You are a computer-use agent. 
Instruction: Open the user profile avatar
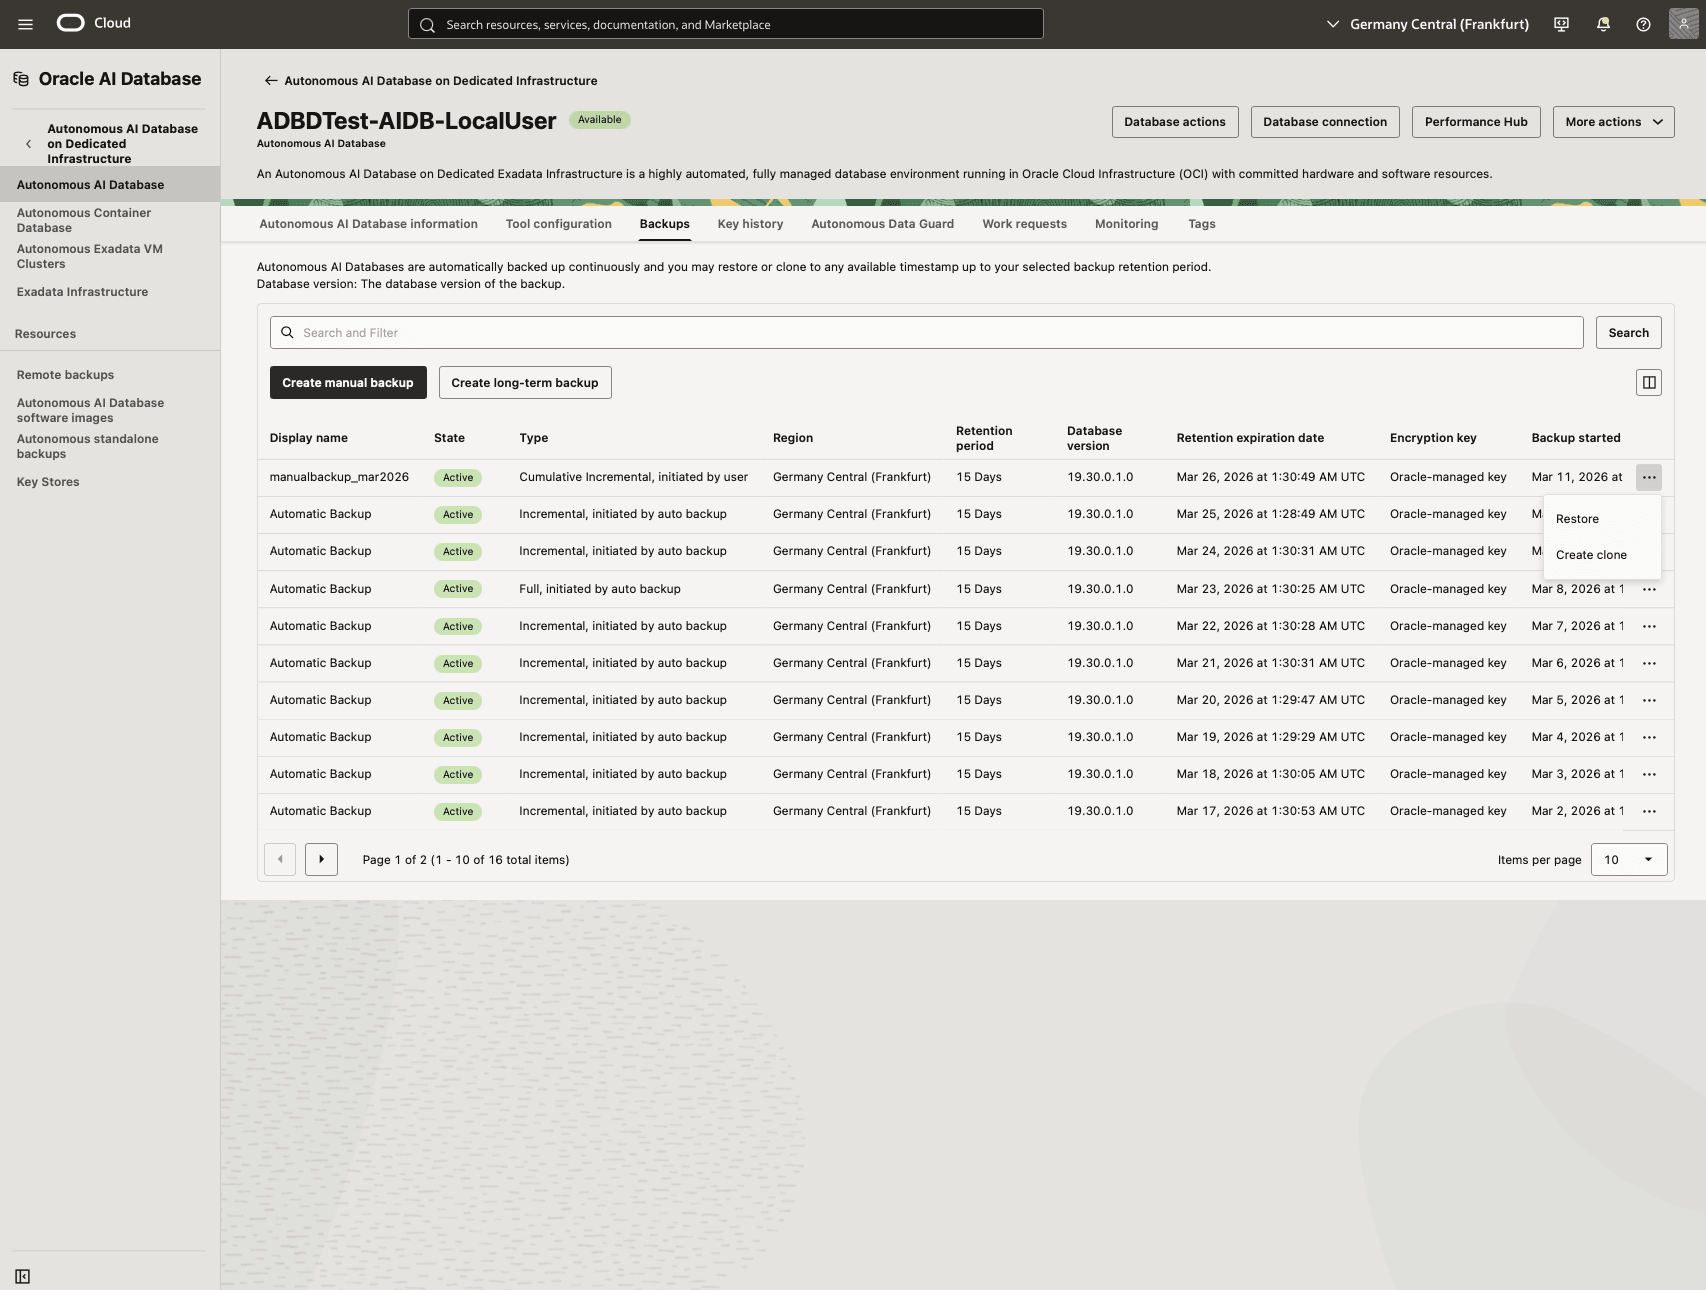[x=1683, y=24]
